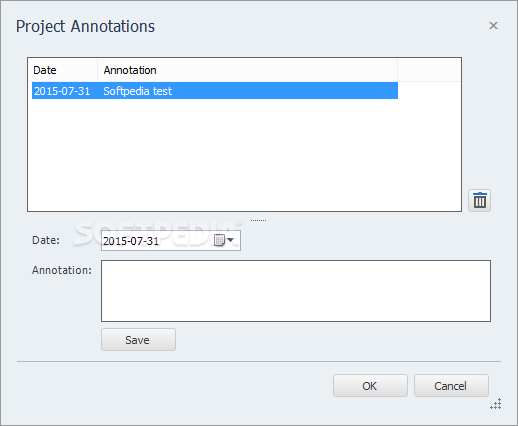Click the 'Date:' field label
Image resolution: width=518 pixels, height=426 pixels.
click(x=46, y=240)
